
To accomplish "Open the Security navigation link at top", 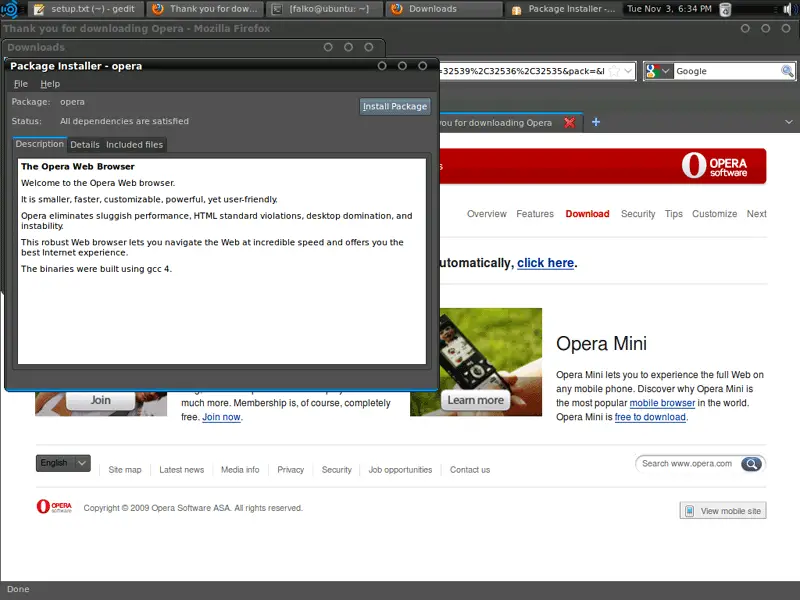I will pyautogui.click(x=638, y=214).
